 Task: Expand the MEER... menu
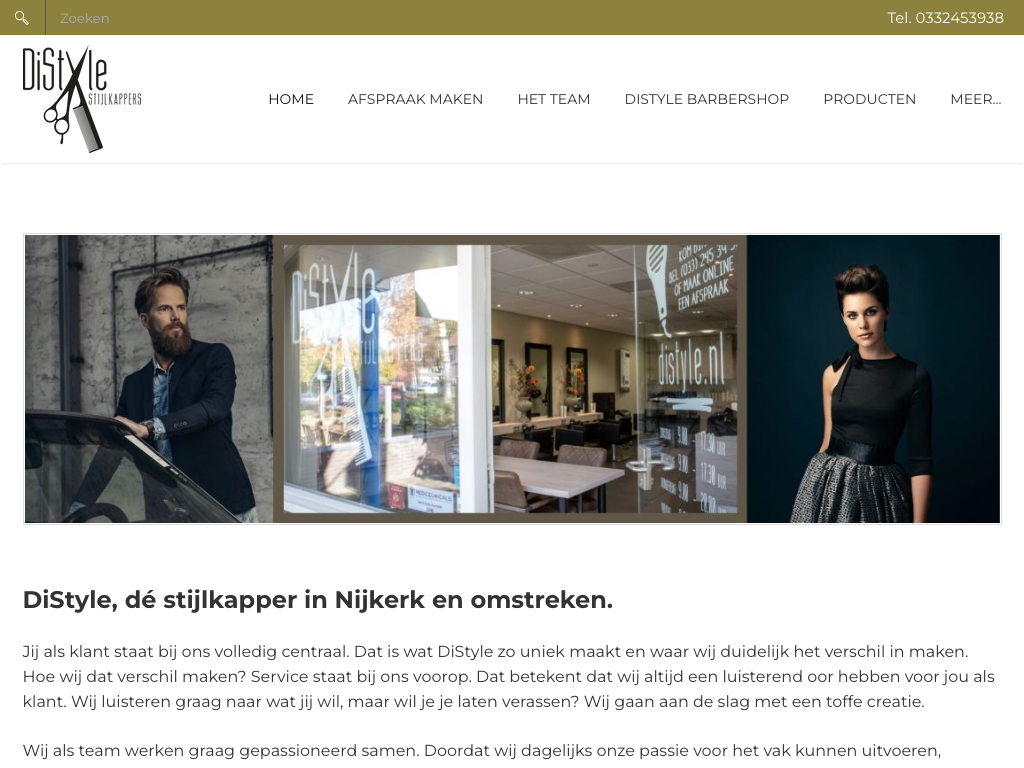[976, 99]
